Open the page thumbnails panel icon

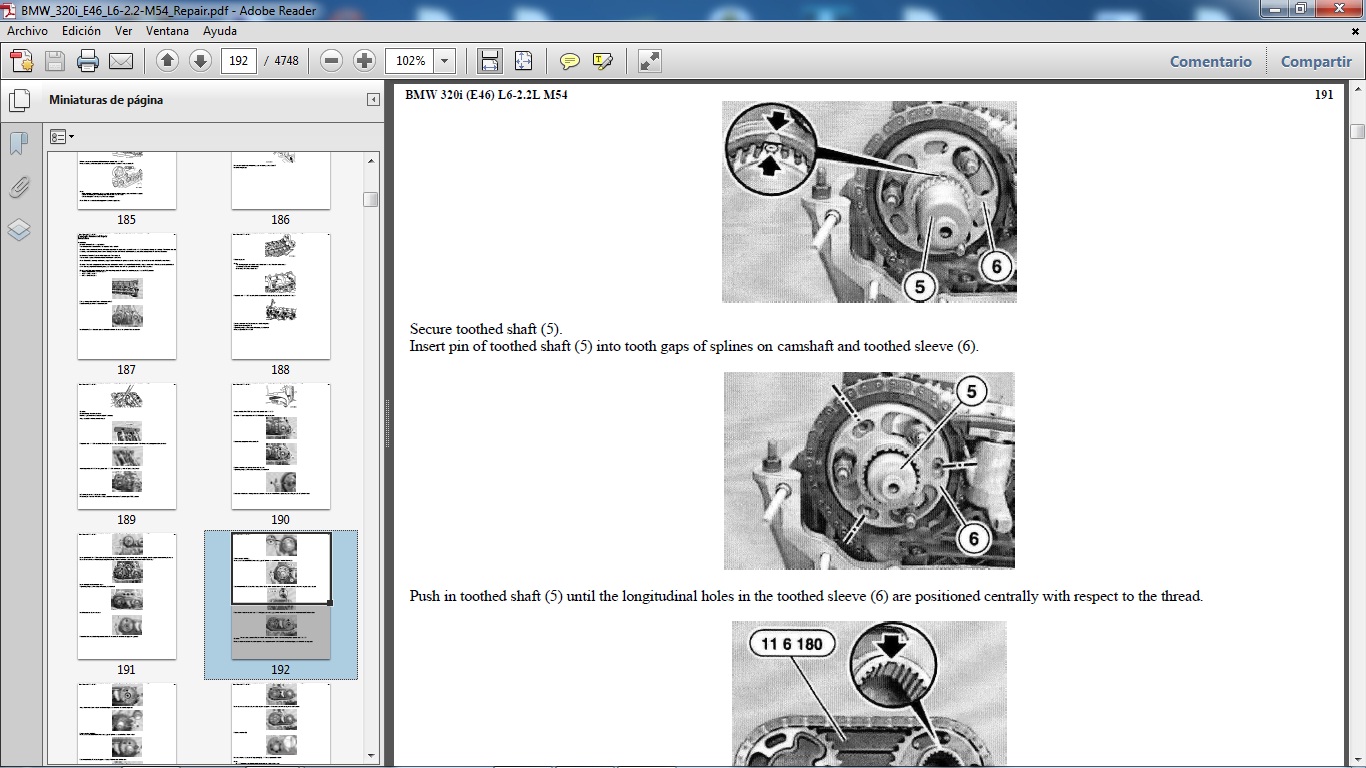click(x=18, y=101)
